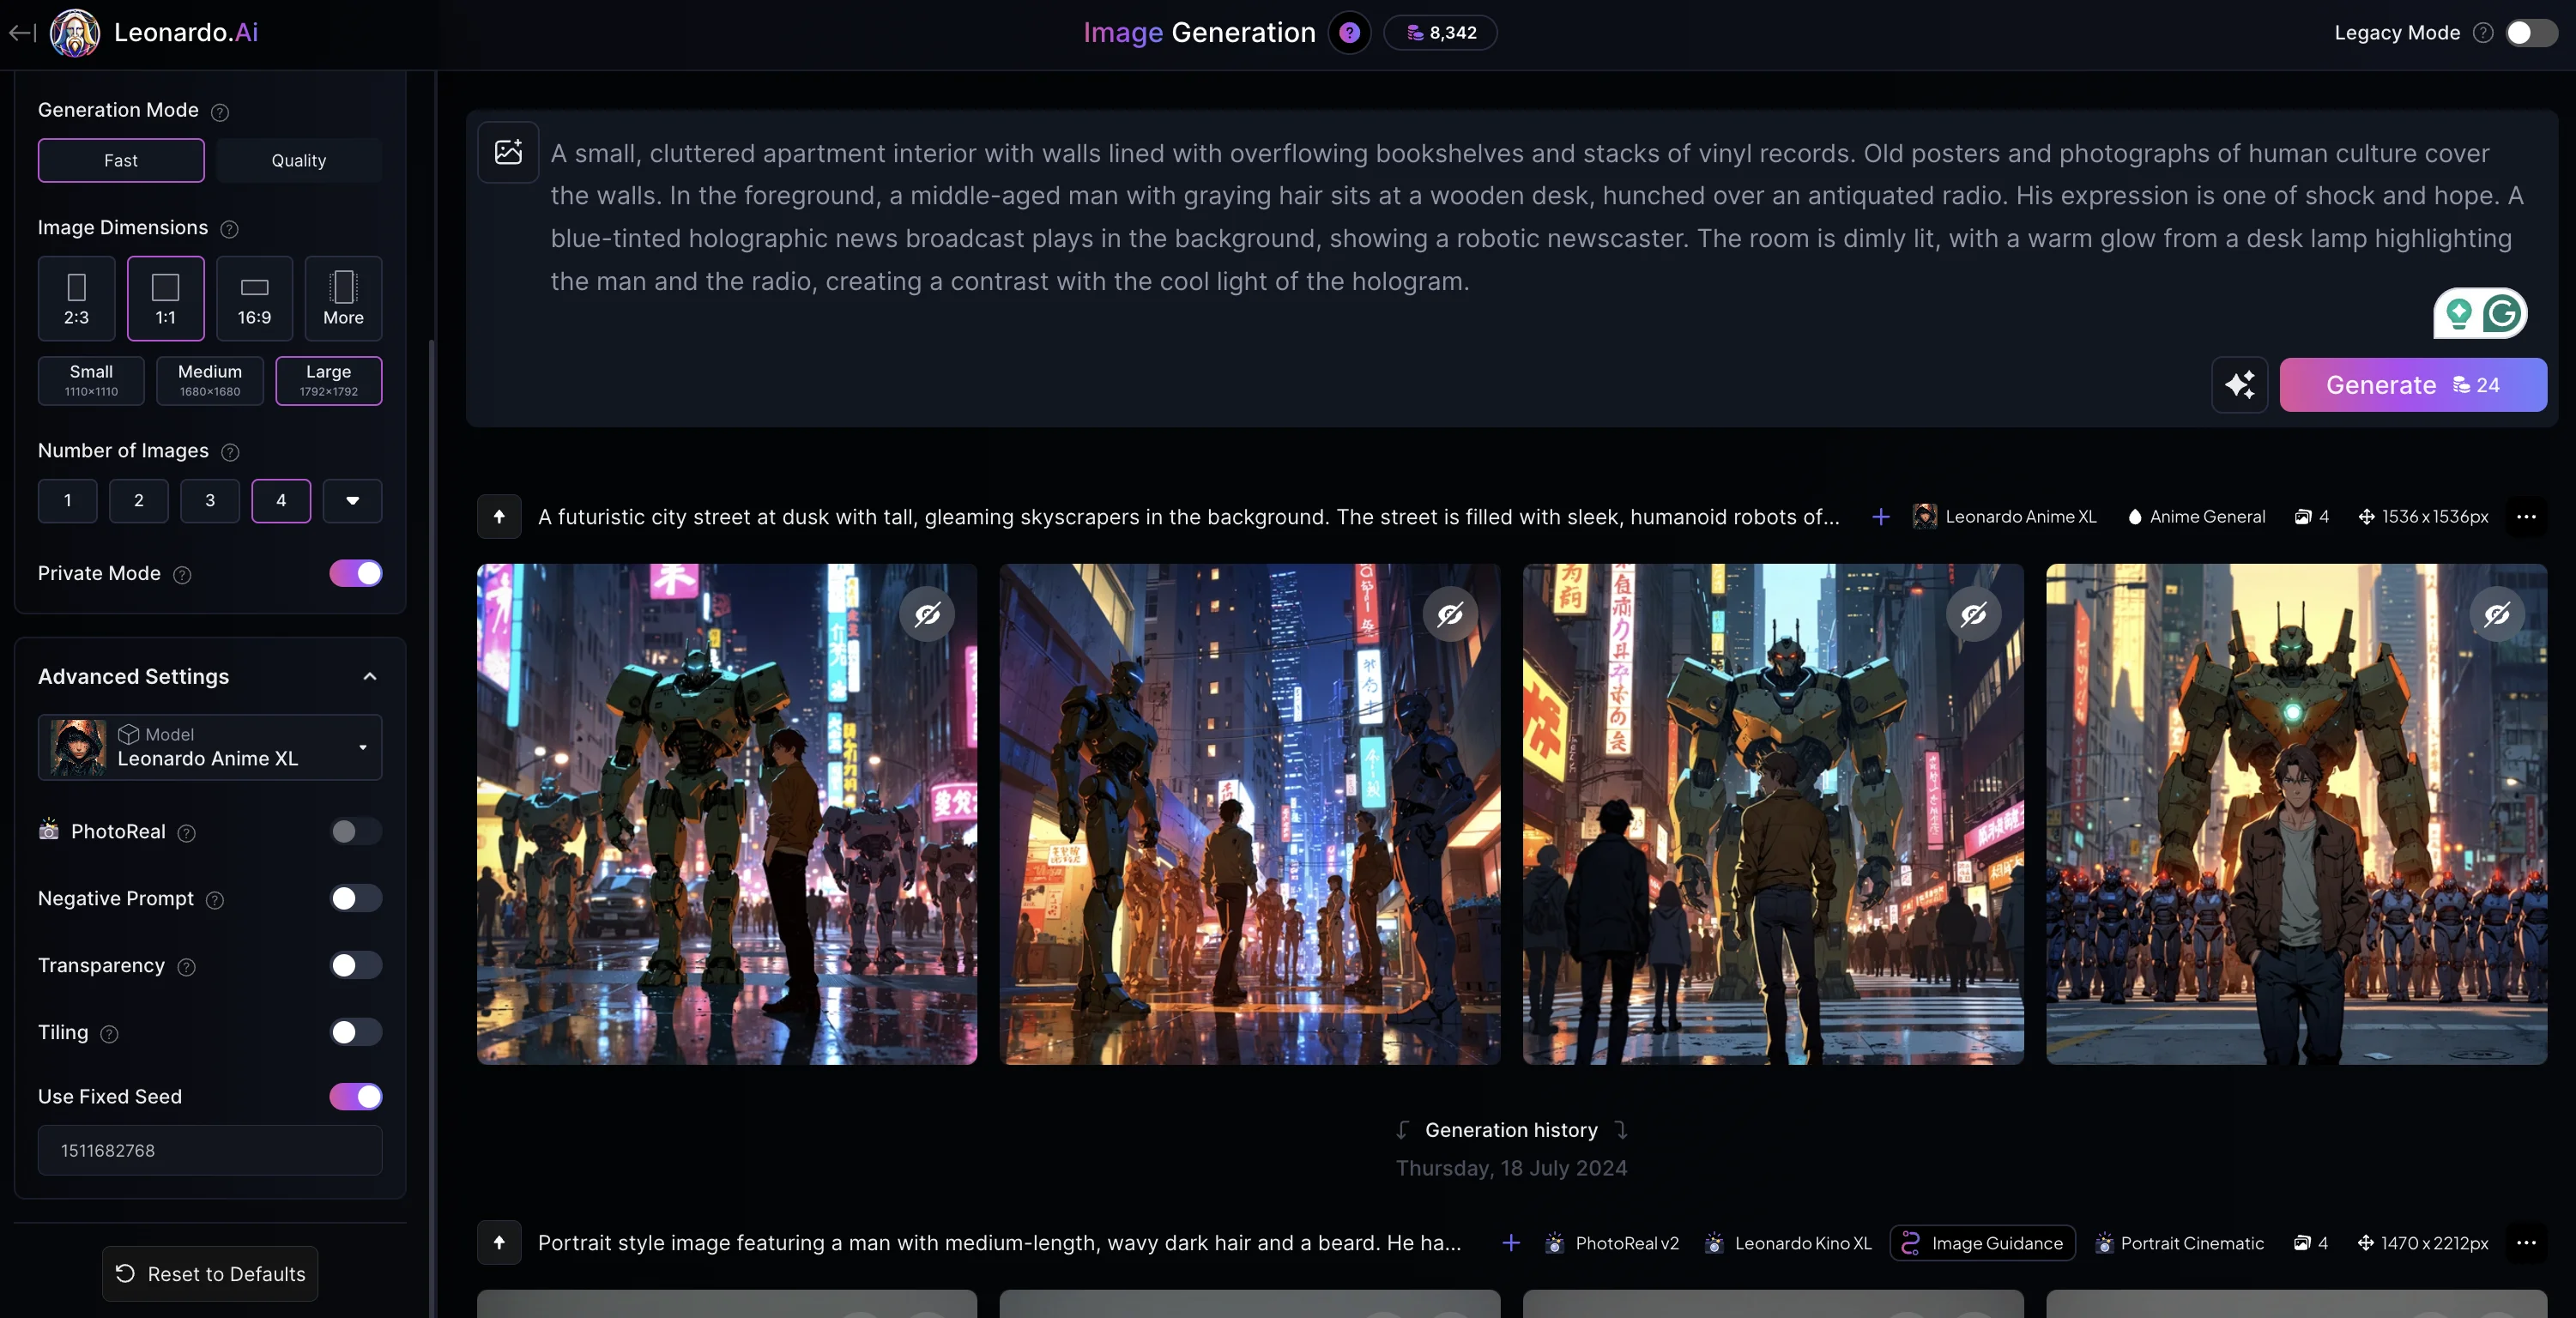Screen dimensions: 2576x1318
Task: Click the fixed seed number field
Action: point(210,1150)
